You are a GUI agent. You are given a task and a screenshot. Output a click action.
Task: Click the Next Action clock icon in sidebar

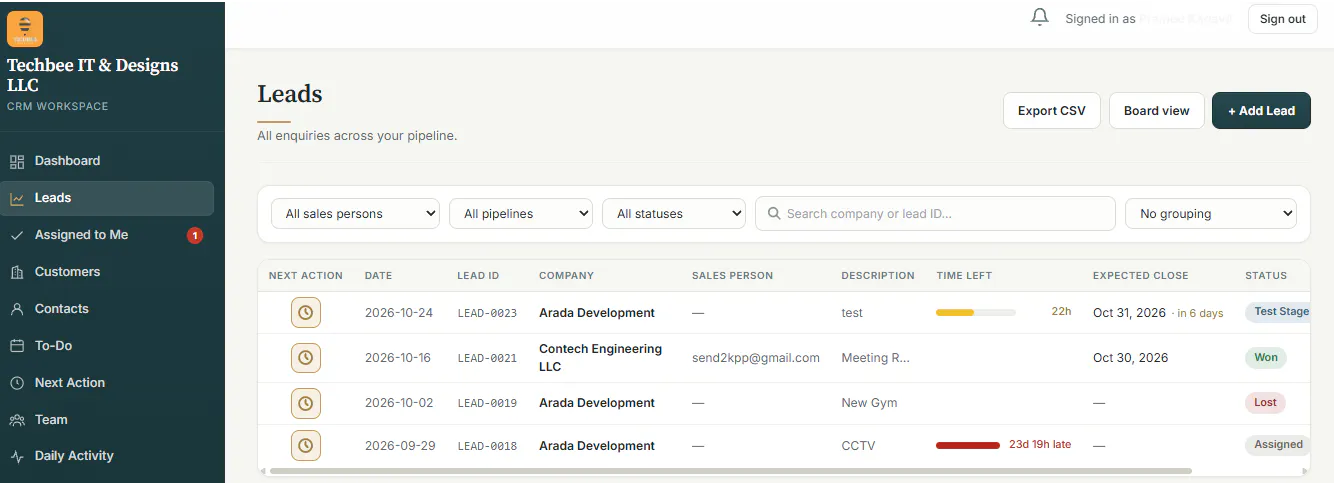coord(17,383)
